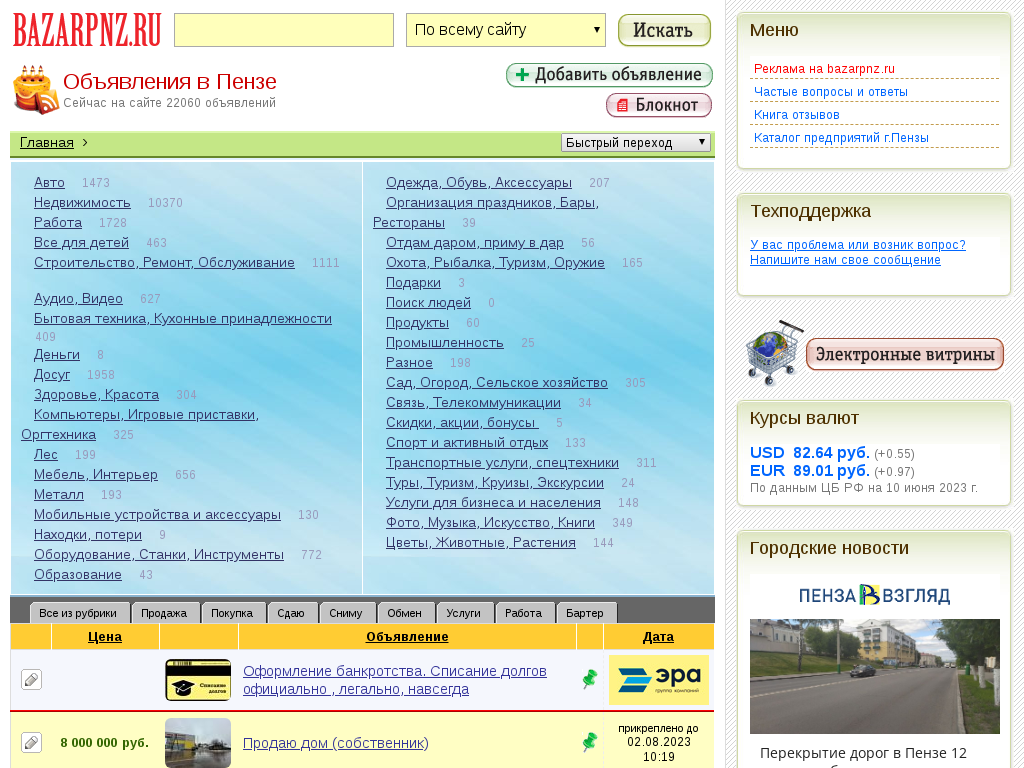Open the Металл category

tap(59, 494)
